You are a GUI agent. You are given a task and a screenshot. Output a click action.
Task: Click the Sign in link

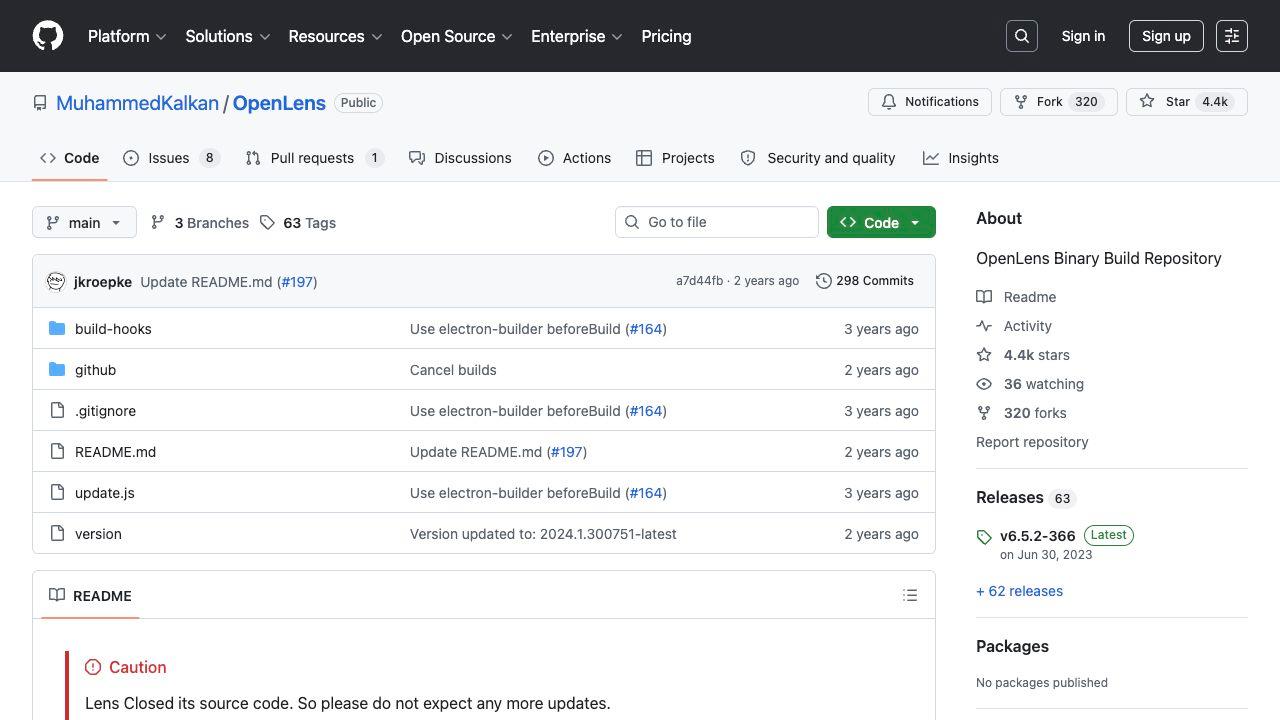pos(1083,36)
